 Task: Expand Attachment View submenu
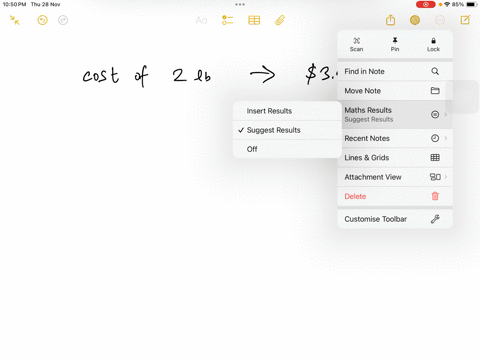point(395,177)
